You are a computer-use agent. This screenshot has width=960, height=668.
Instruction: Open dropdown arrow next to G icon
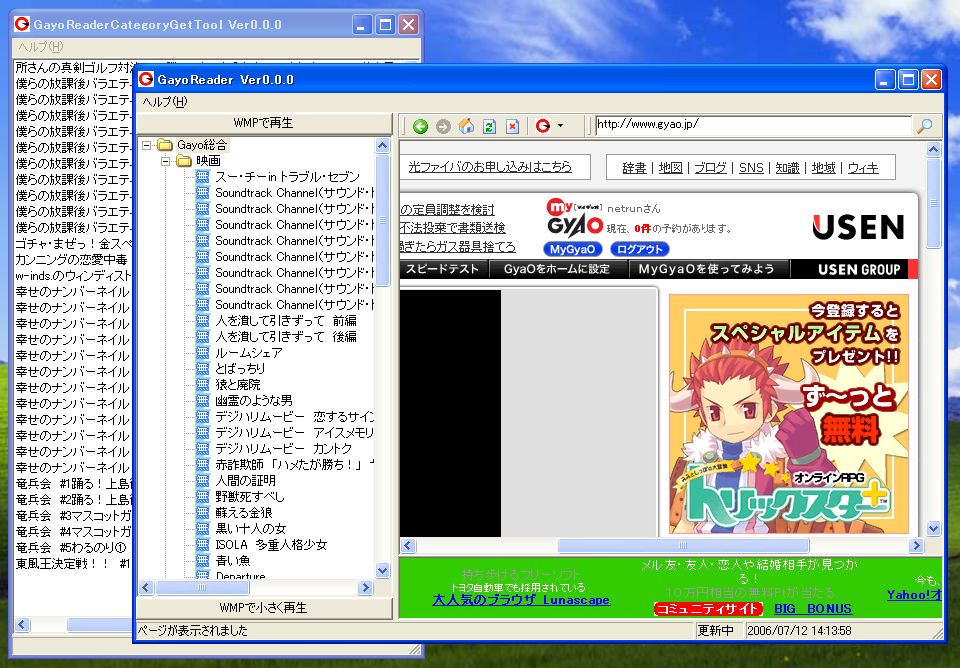tap(560, 126)
